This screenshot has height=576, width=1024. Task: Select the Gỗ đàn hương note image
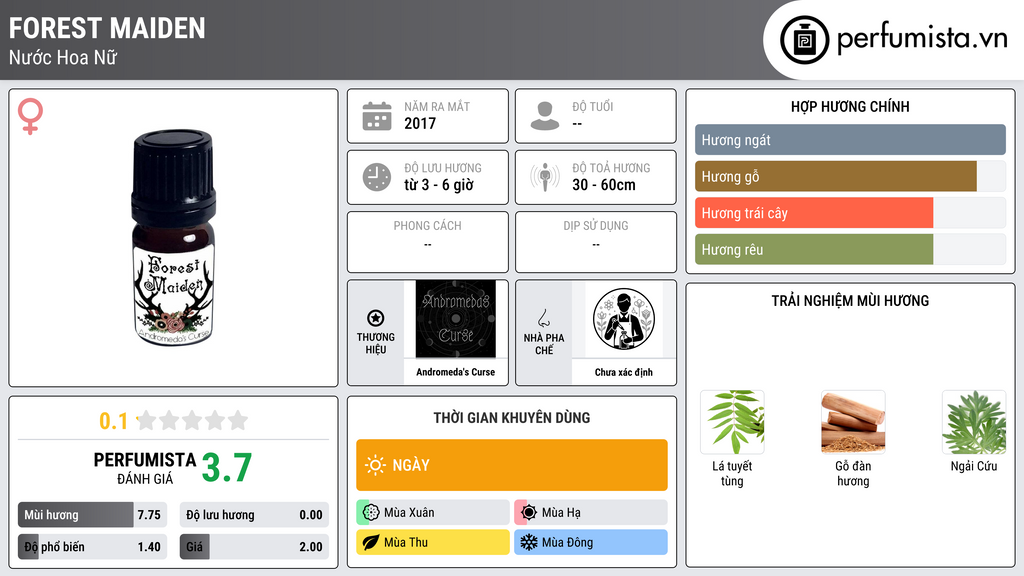tap(853, 422)
